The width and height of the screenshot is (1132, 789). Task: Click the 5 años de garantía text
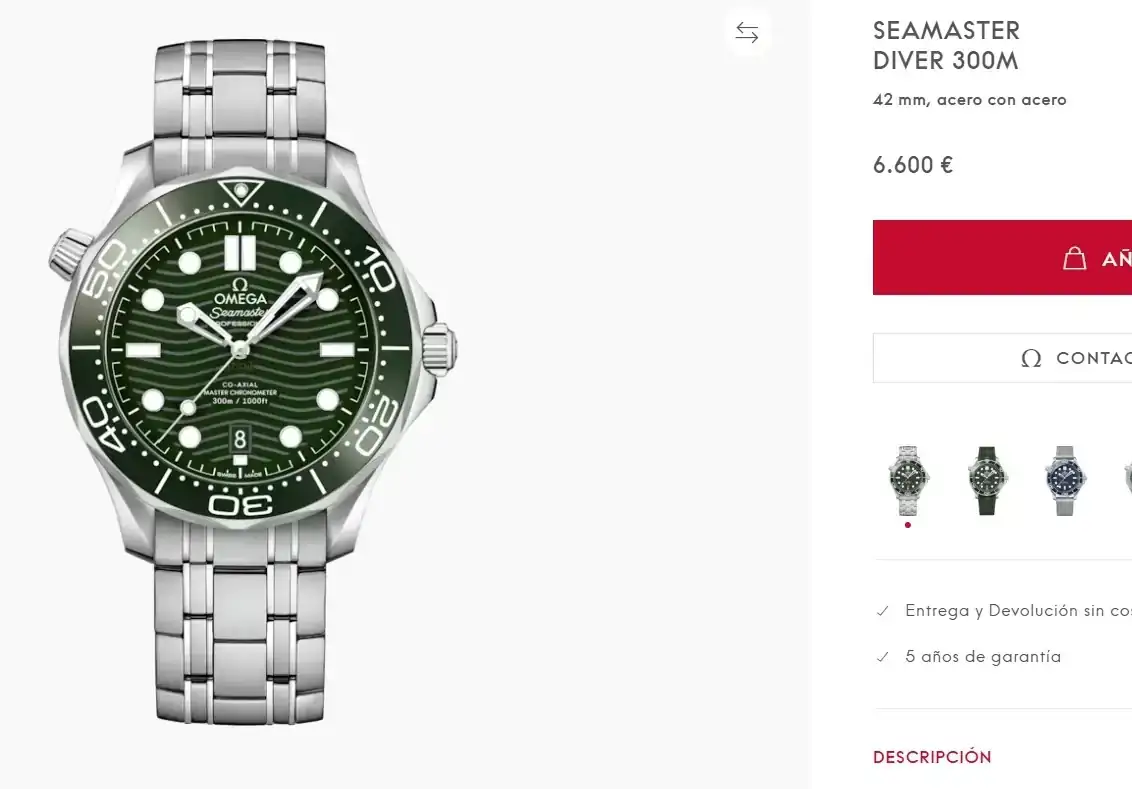(x=983, y=657)
